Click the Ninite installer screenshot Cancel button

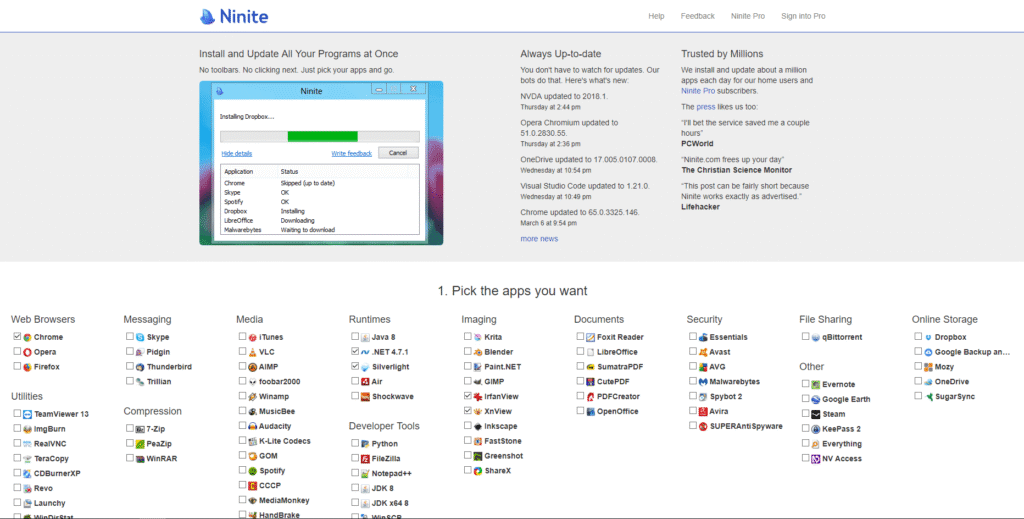click(398, 153)
